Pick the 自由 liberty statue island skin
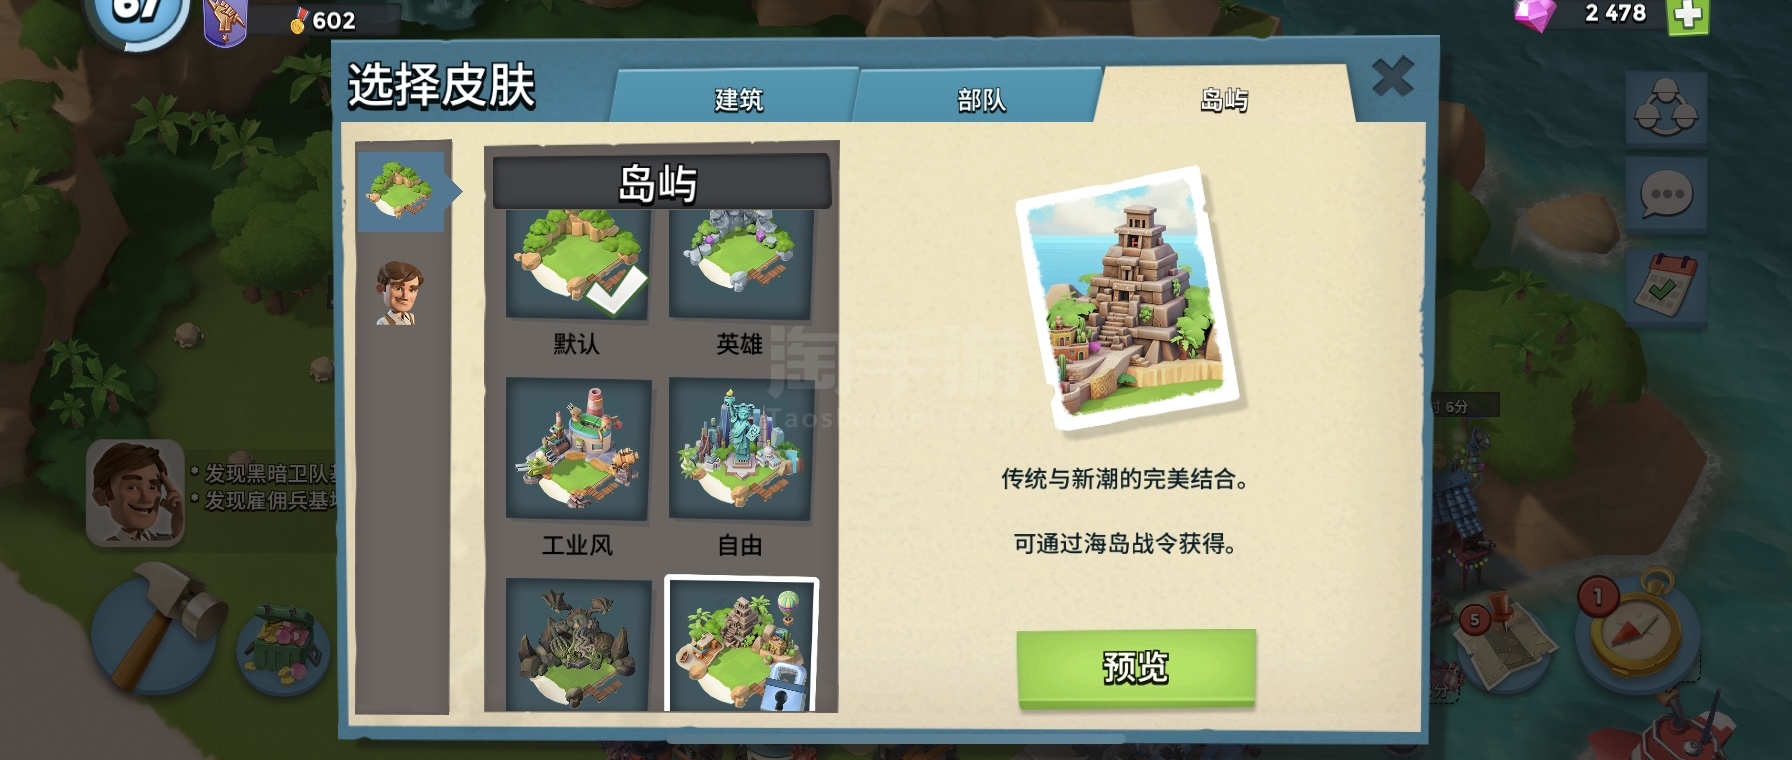Image resolution: width=1792 pixels, height=760 pixels. (740, 449)
